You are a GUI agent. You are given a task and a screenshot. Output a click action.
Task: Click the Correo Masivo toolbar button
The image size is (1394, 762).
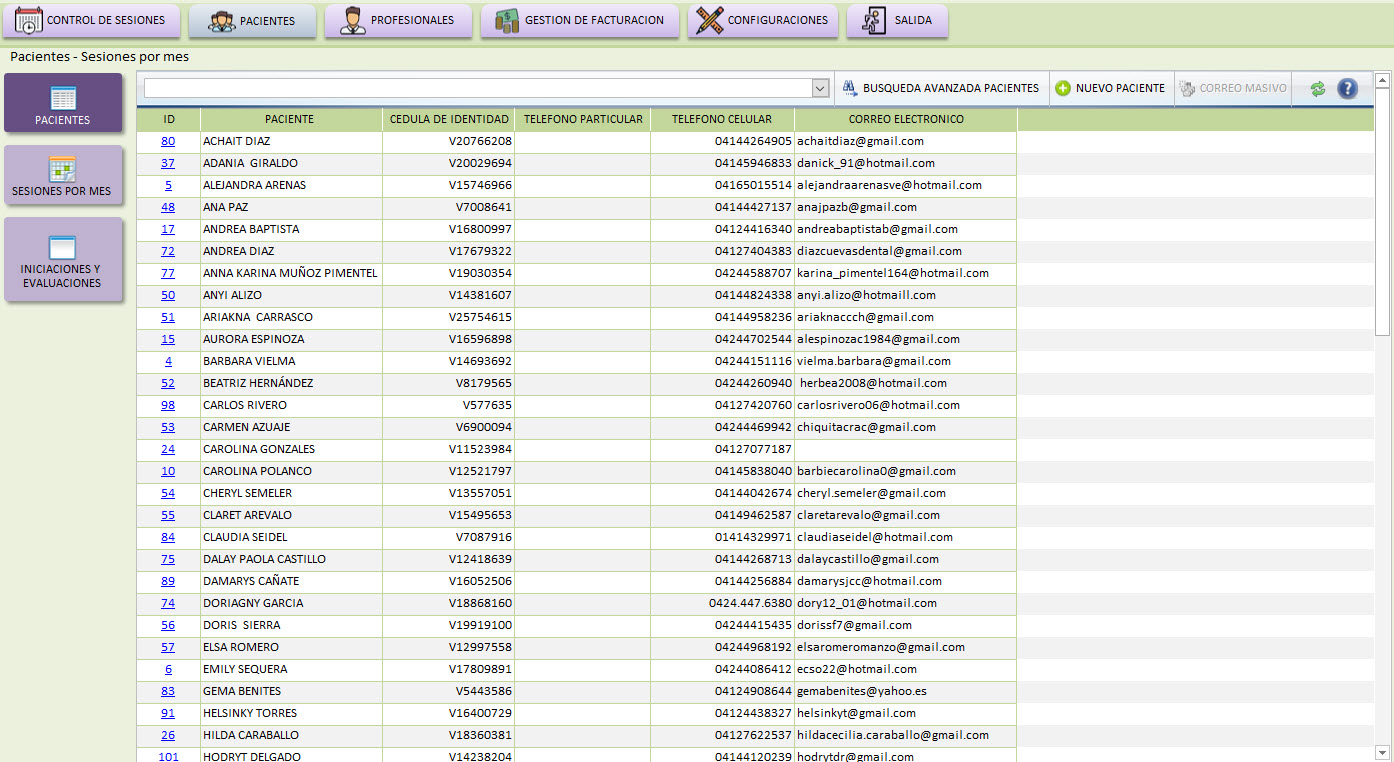coord(1232,88)
